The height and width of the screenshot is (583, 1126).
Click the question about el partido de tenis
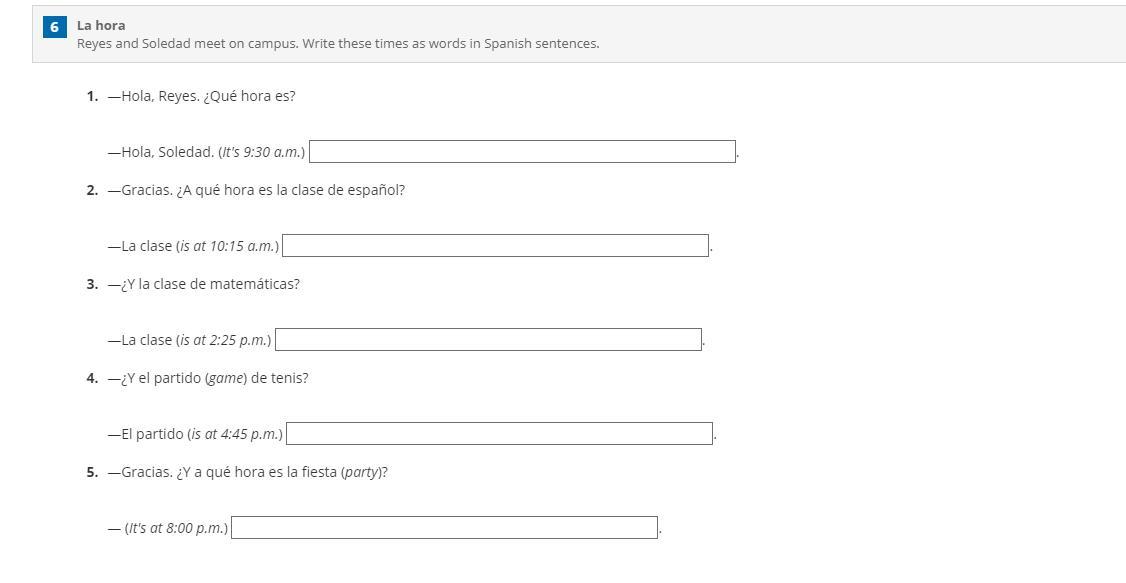pos(208,379)
